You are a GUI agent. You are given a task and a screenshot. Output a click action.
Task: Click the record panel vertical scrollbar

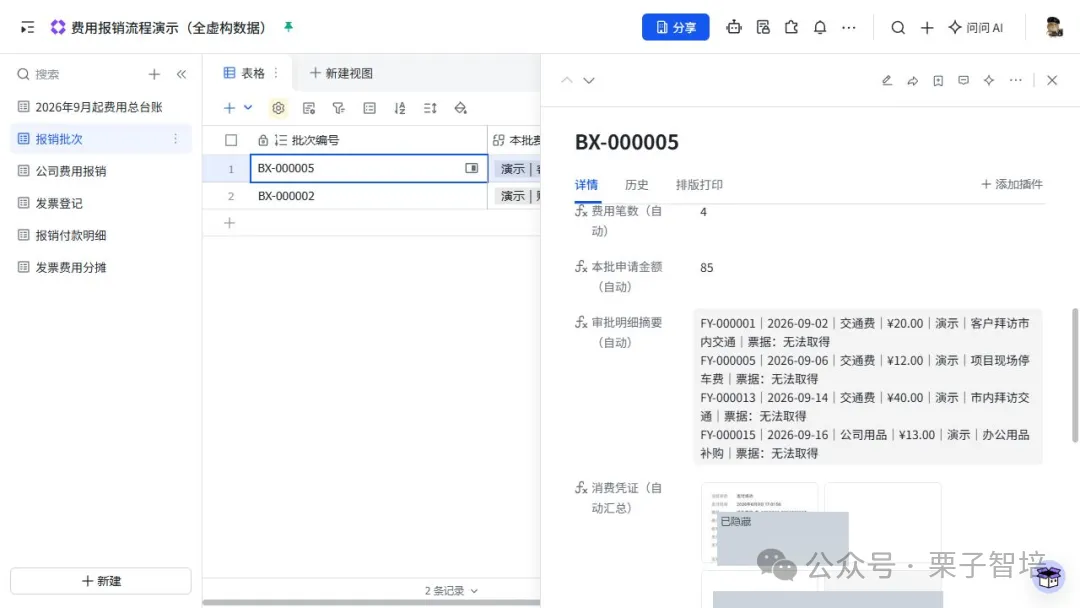[1074, 375]
